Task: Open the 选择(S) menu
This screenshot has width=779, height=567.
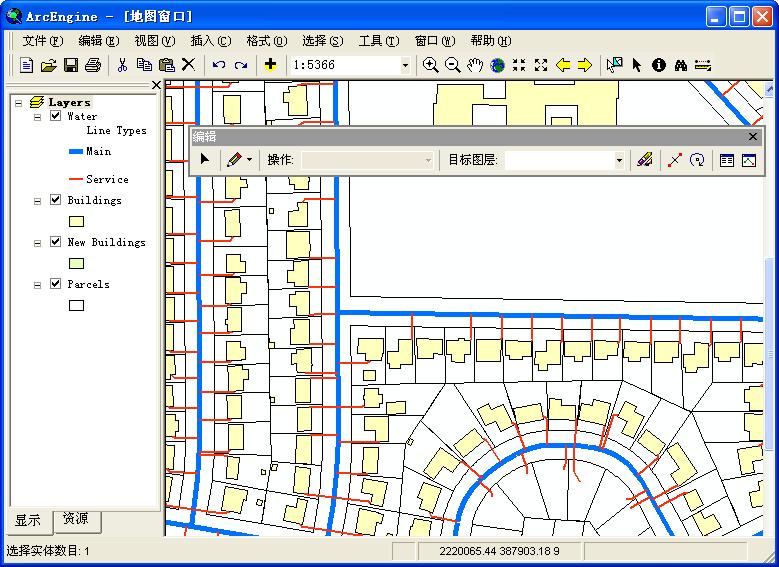Action: [322, 41]
